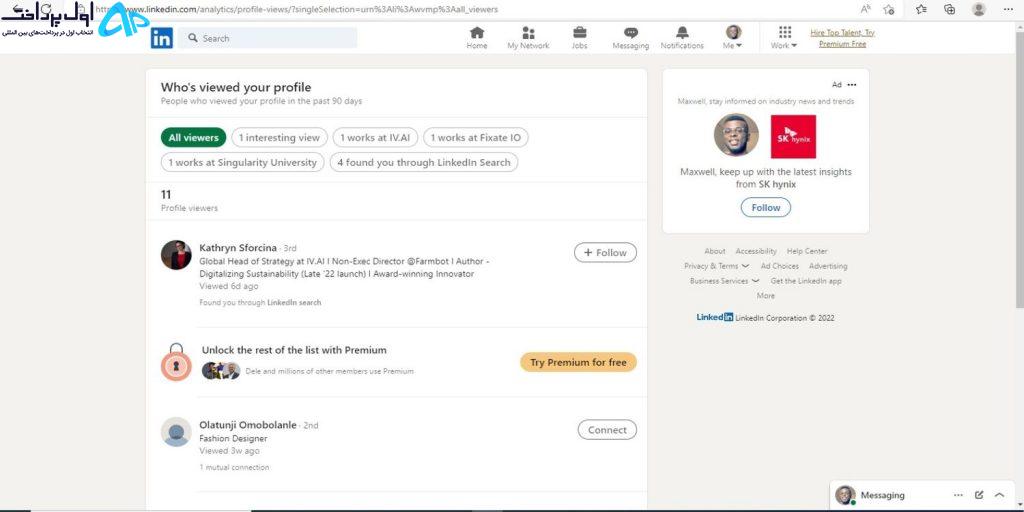The width and height of the screenshot is (1024, 512).
Task: Expand Business Services footer dropdown
Action: point(725,281)
